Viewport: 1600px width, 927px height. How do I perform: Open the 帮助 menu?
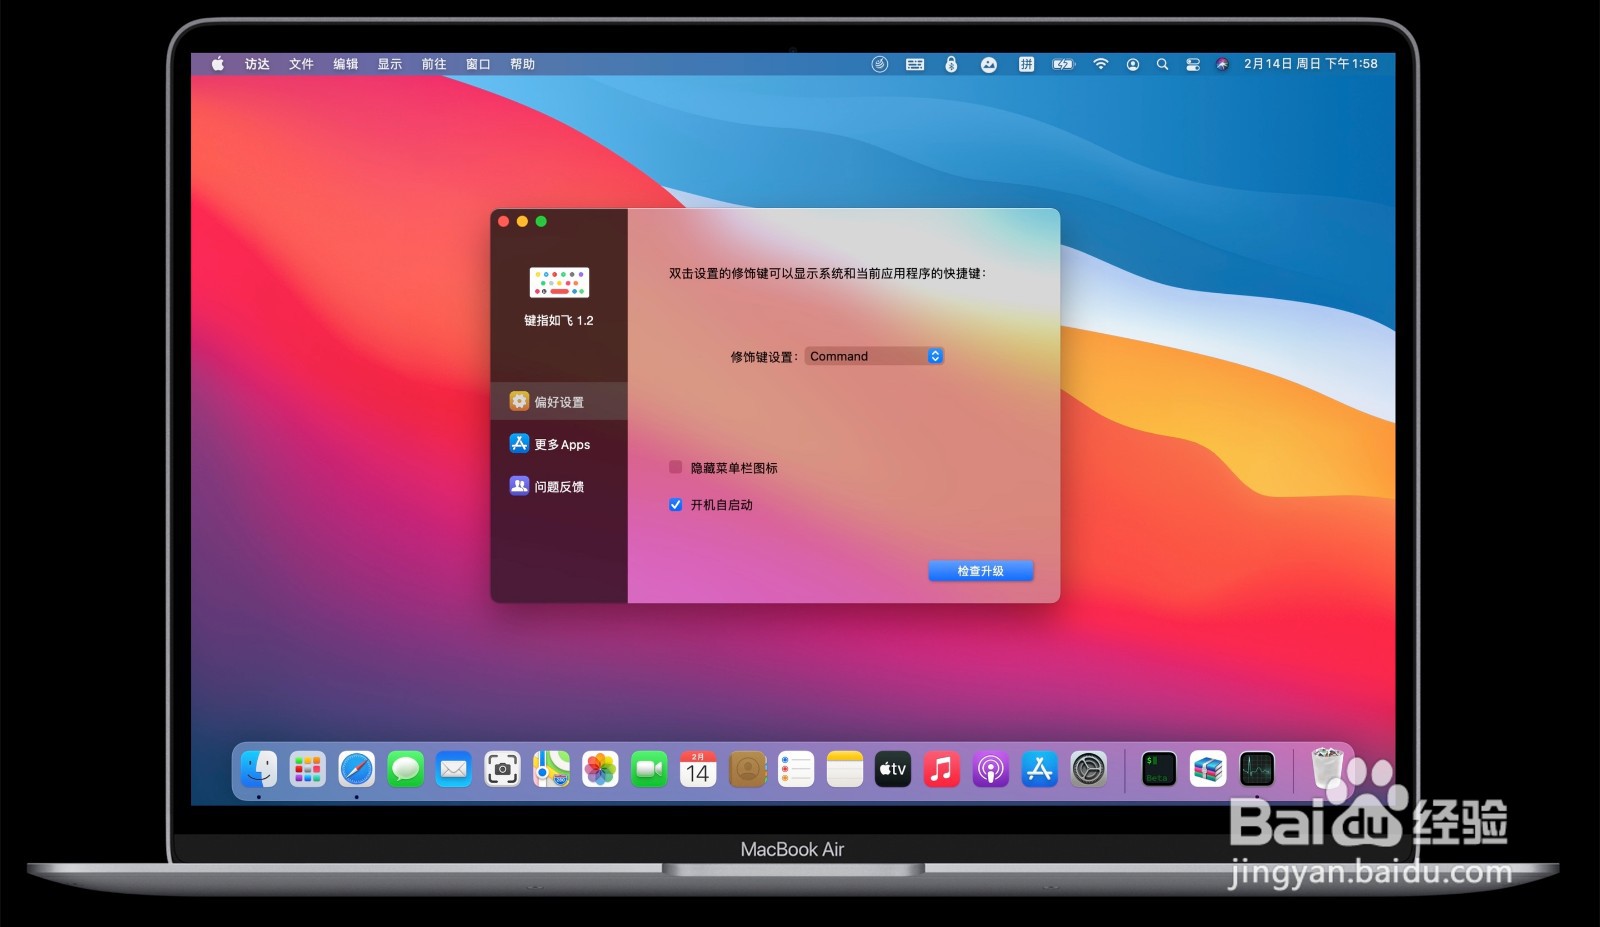tap(522, 64)
